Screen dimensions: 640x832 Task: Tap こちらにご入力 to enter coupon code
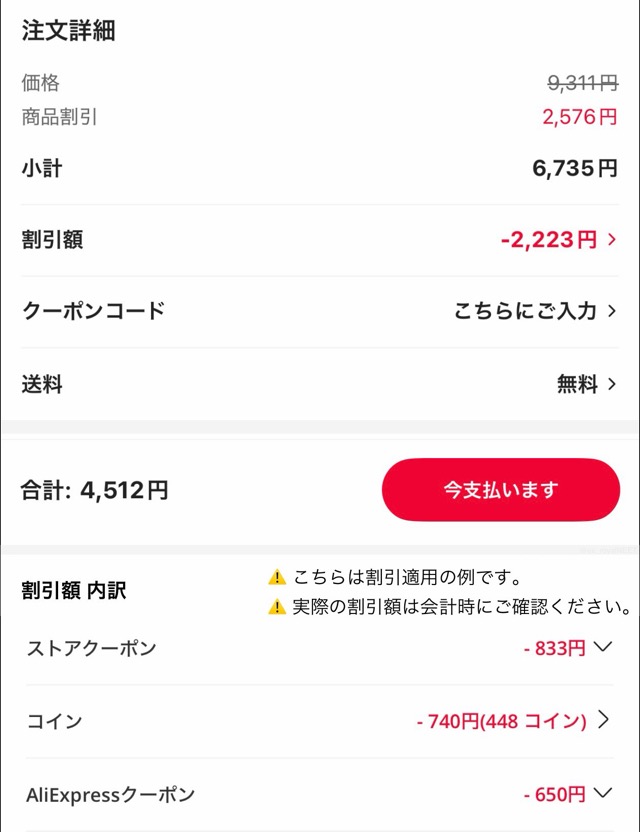pyautogui.click(x=525, y=311)
